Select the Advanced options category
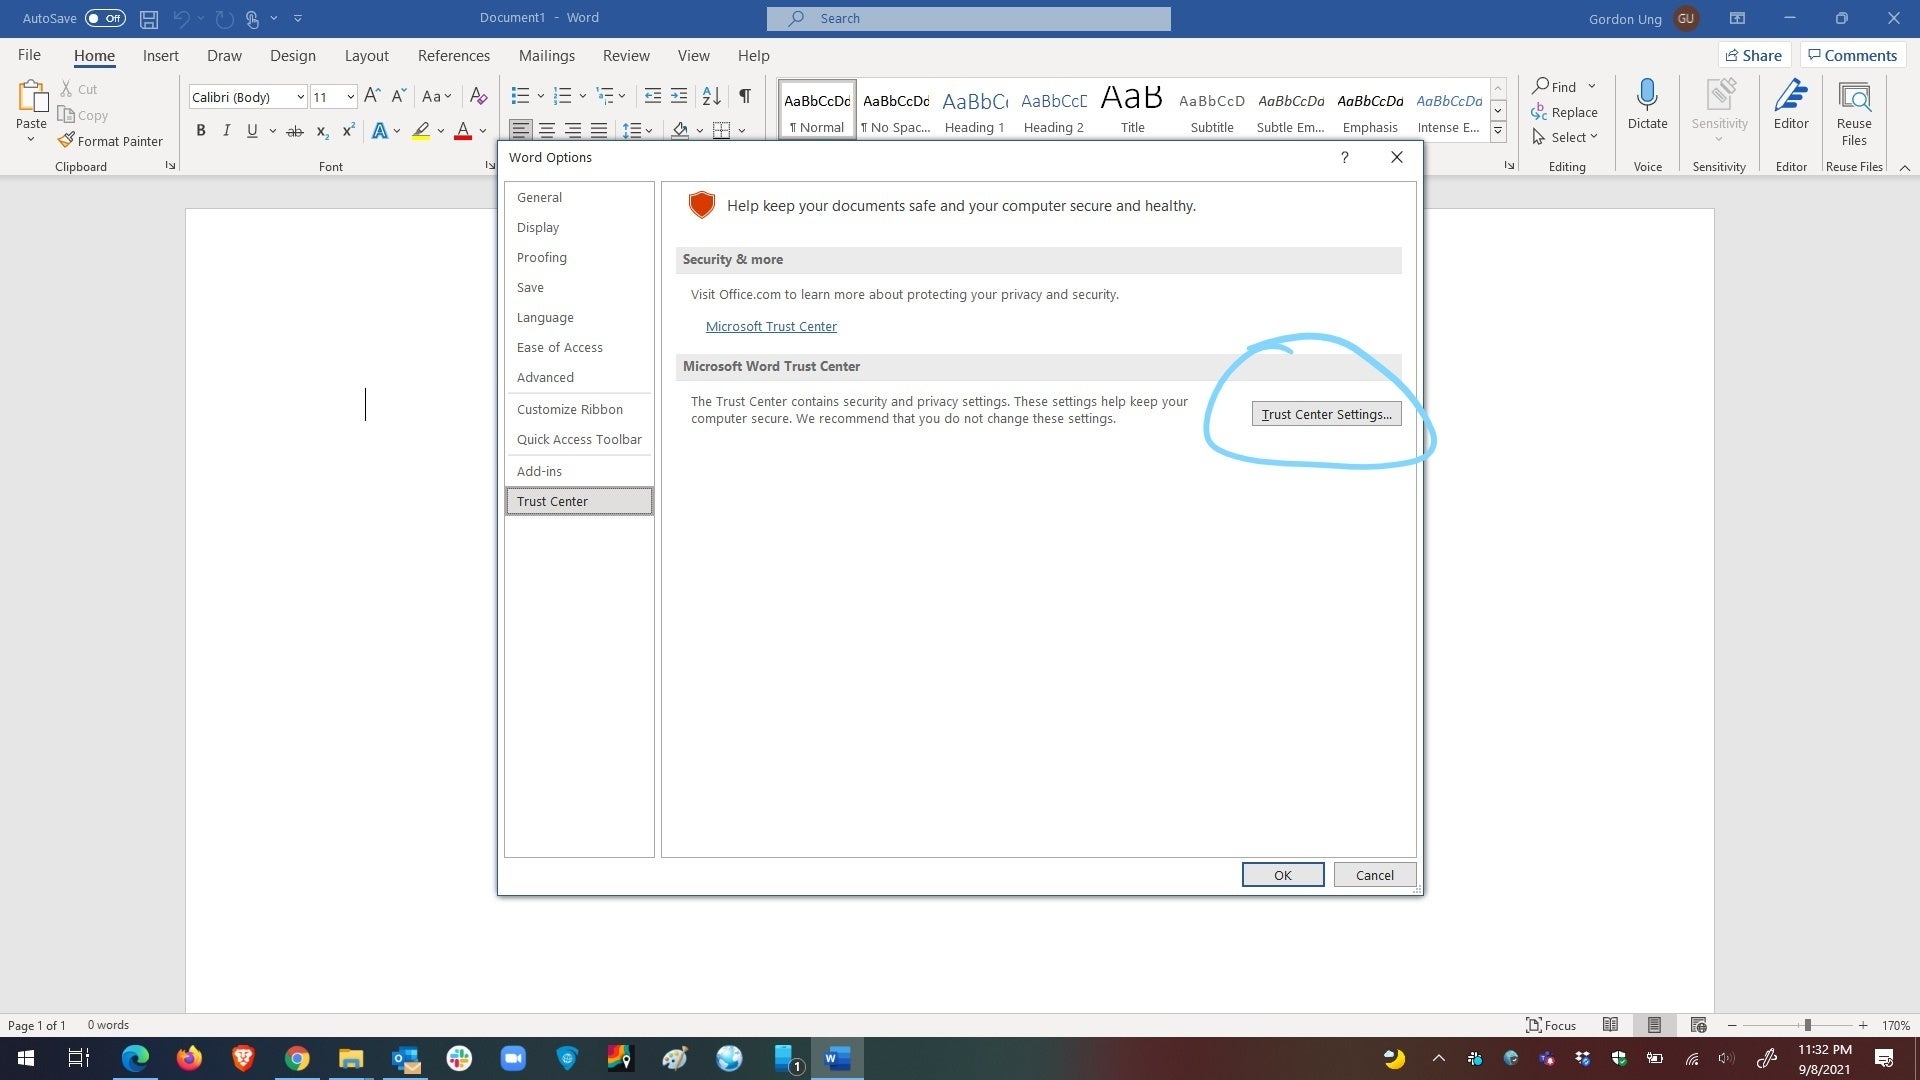 (x=579, y=377)
